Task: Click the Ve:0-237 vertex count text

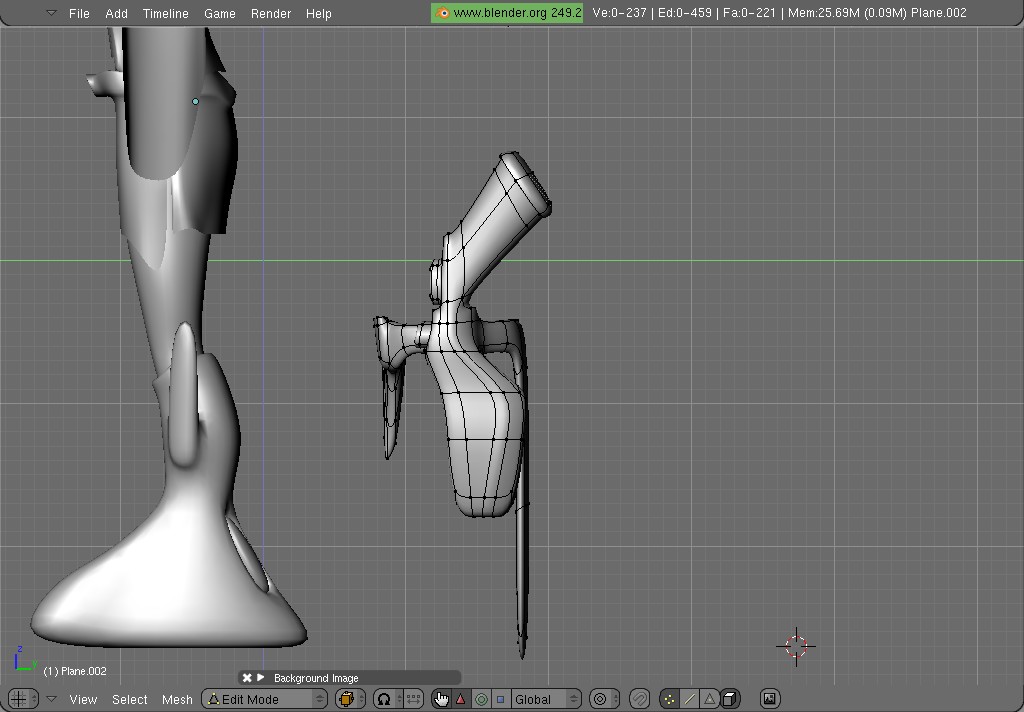Action: (x=619, y=12)
